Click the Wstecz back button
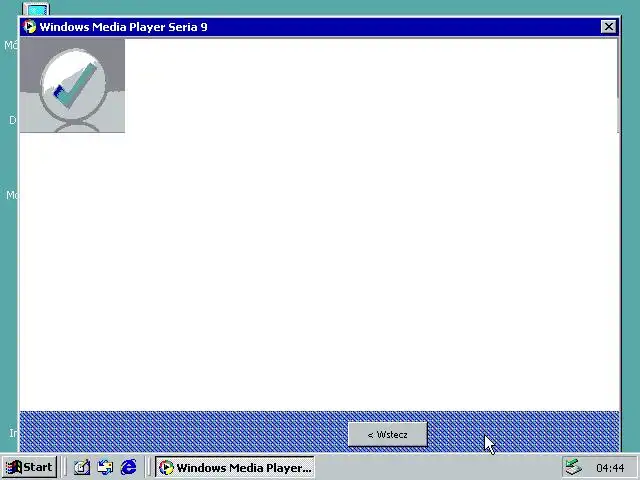The image size is (640, 480). point(387,434)
